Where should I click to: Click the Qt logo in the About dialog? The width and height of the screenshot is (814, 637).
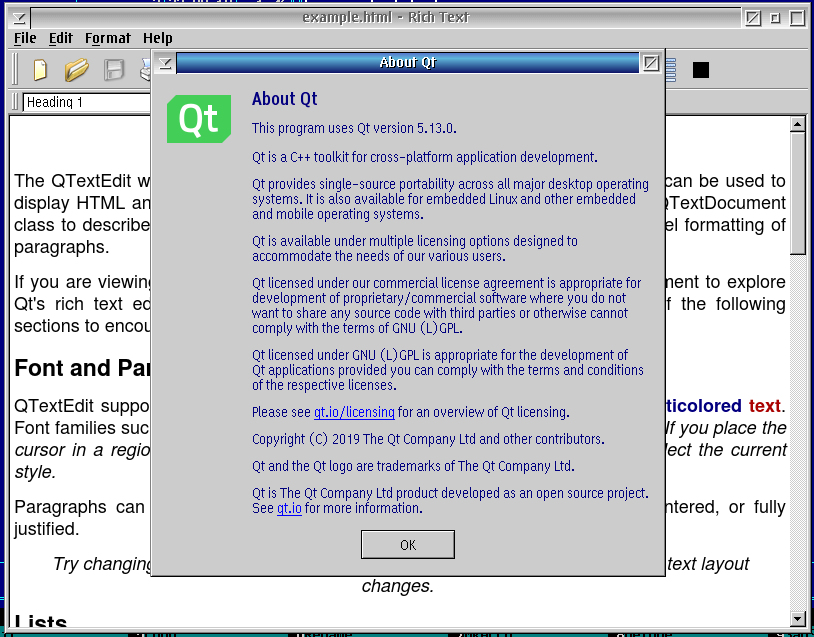pos(199,119)
